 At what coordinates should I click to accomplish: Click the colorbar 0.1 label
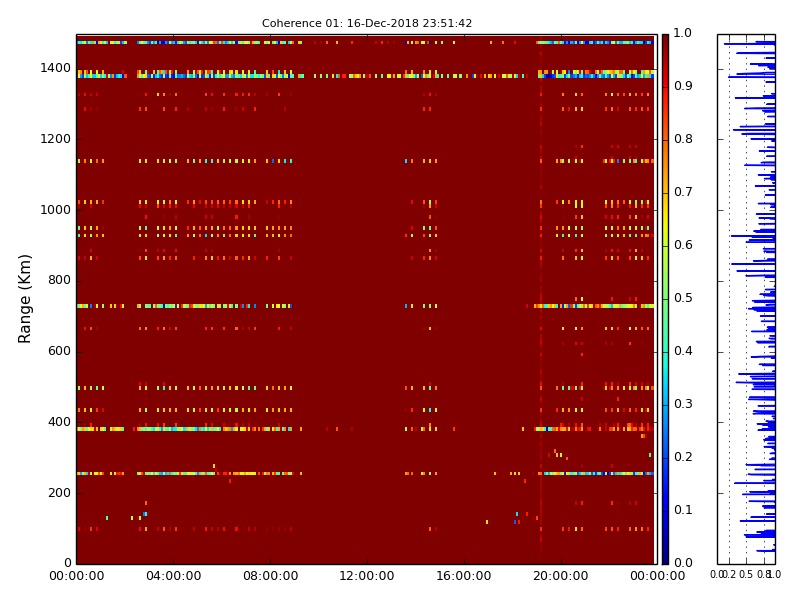click(683, 510)
